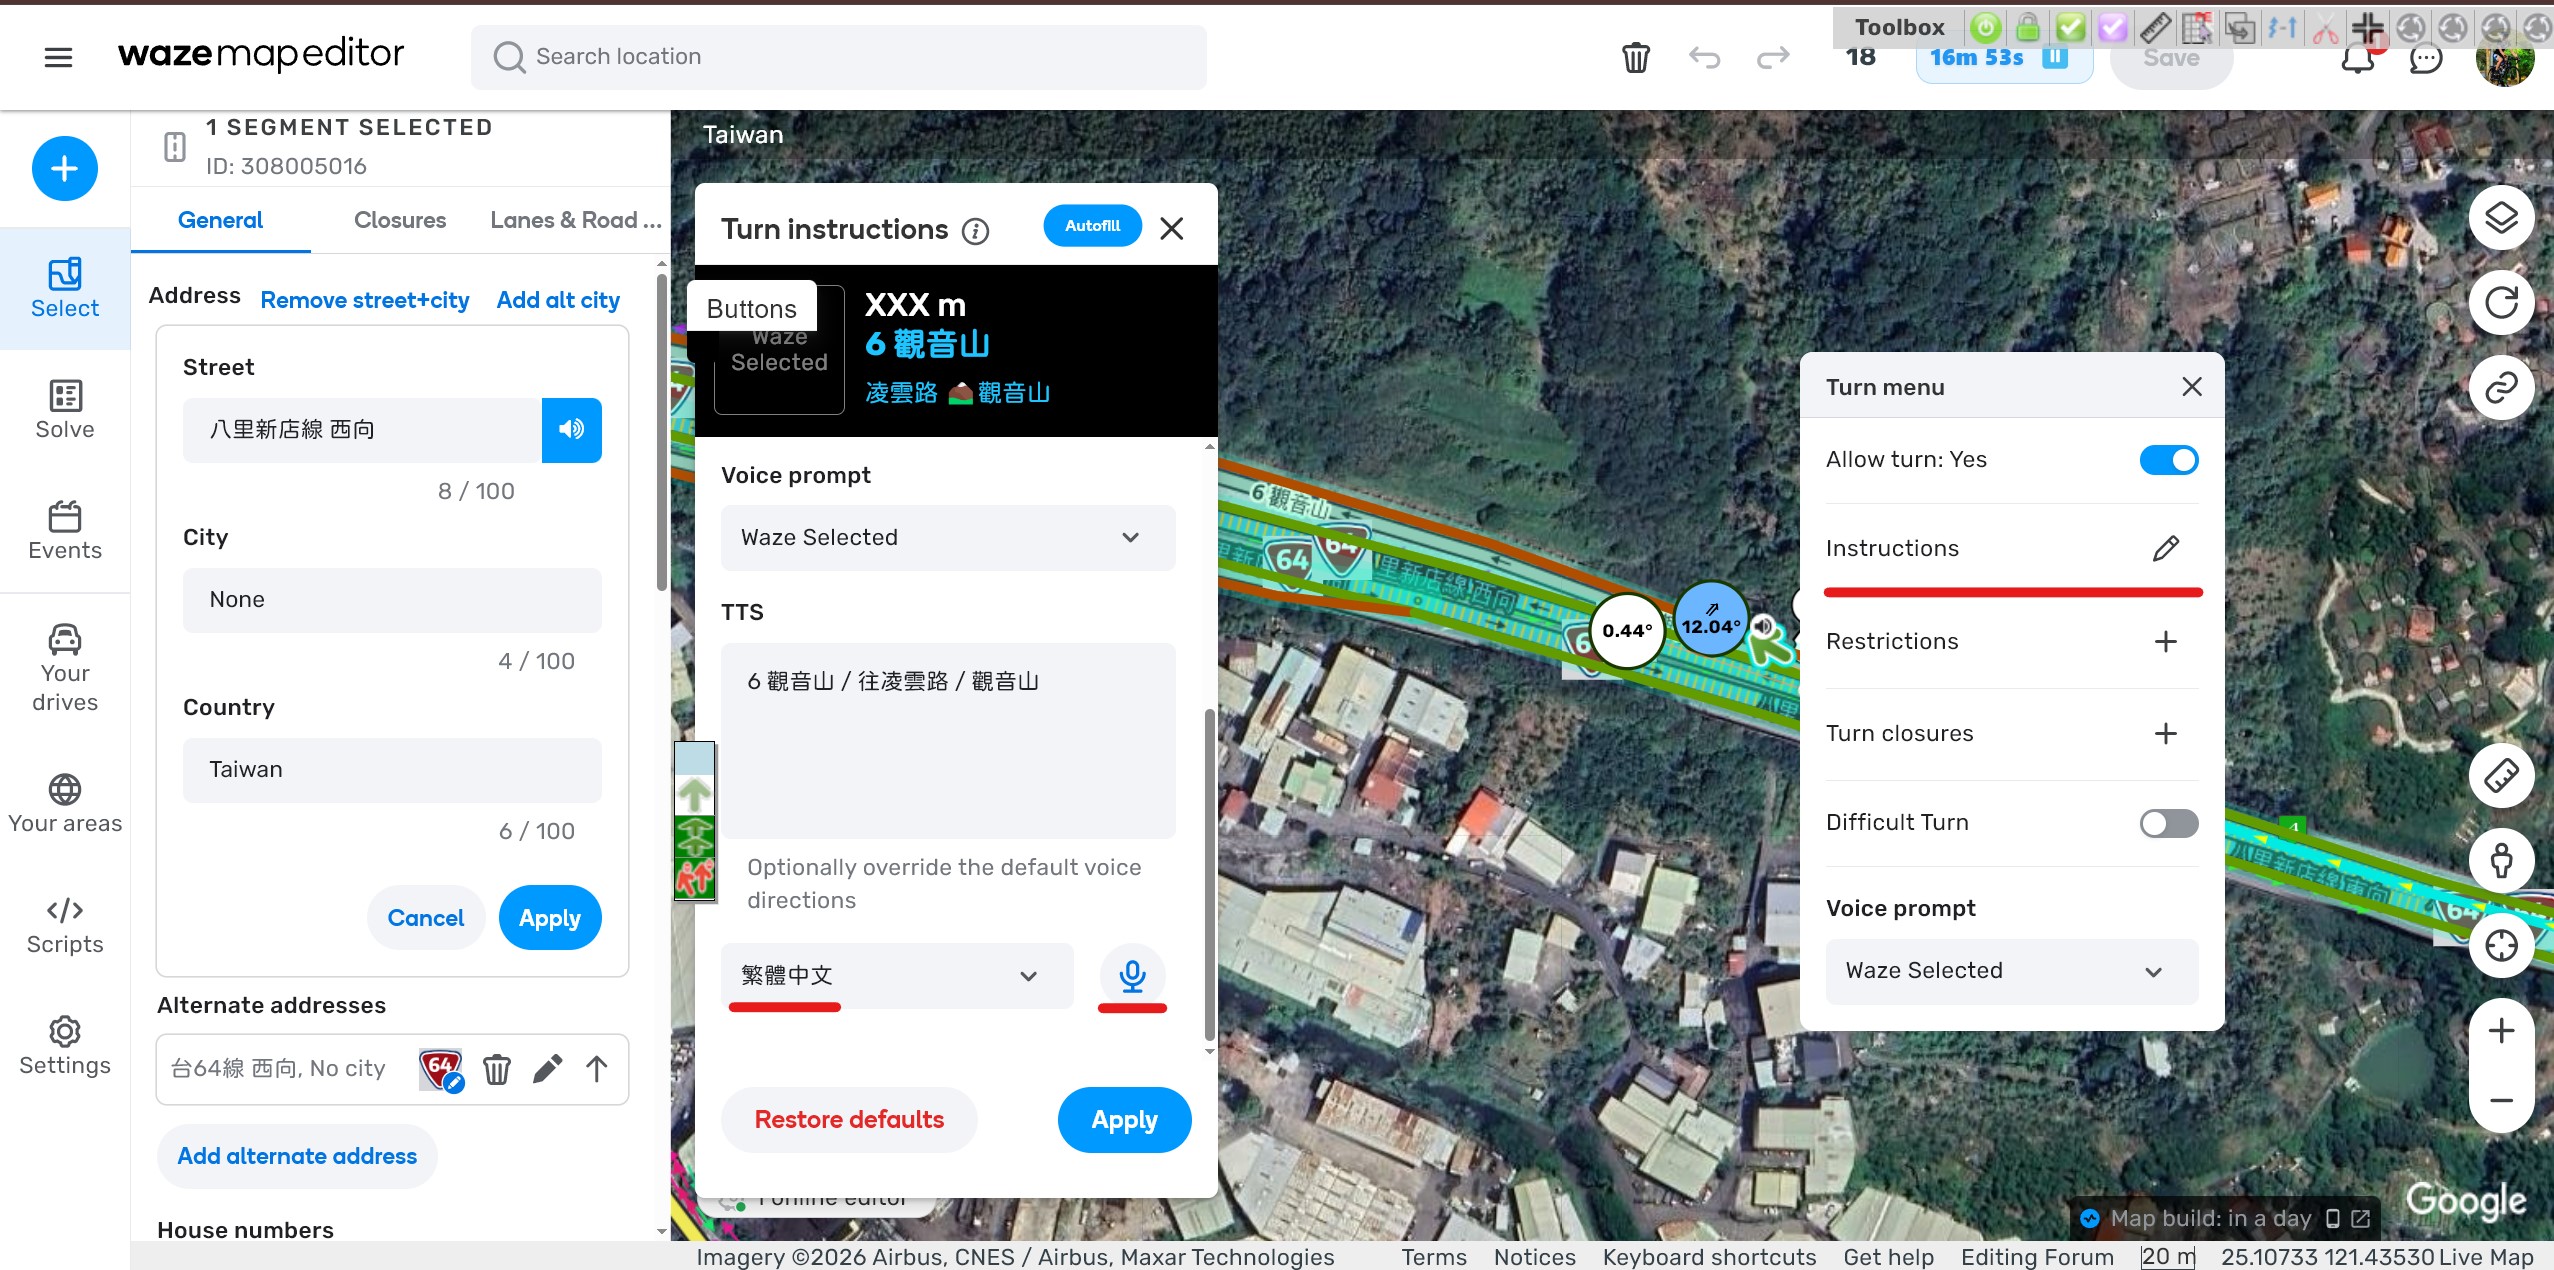Image resolution: width=2554 pixels, height=1270 pixels.
Task: Click the TTS microphone icon
Action: [x=1132, y=975]
